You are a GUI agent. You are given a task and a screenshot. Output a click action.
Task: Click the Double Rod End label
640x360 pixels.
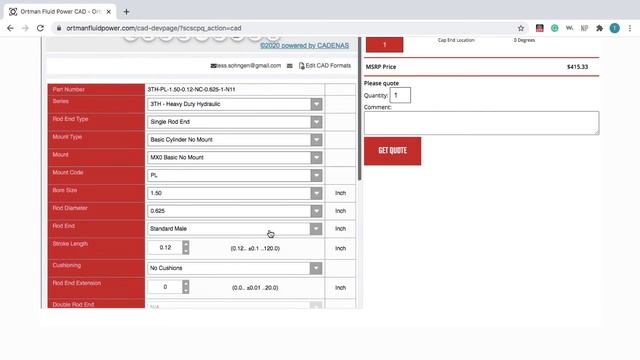pos(73,304)
